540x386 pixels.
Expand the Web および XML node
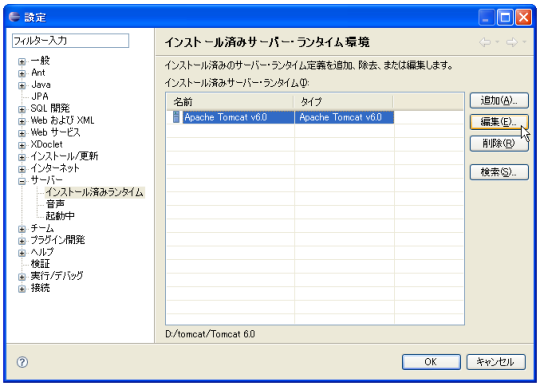click(22, 122)
